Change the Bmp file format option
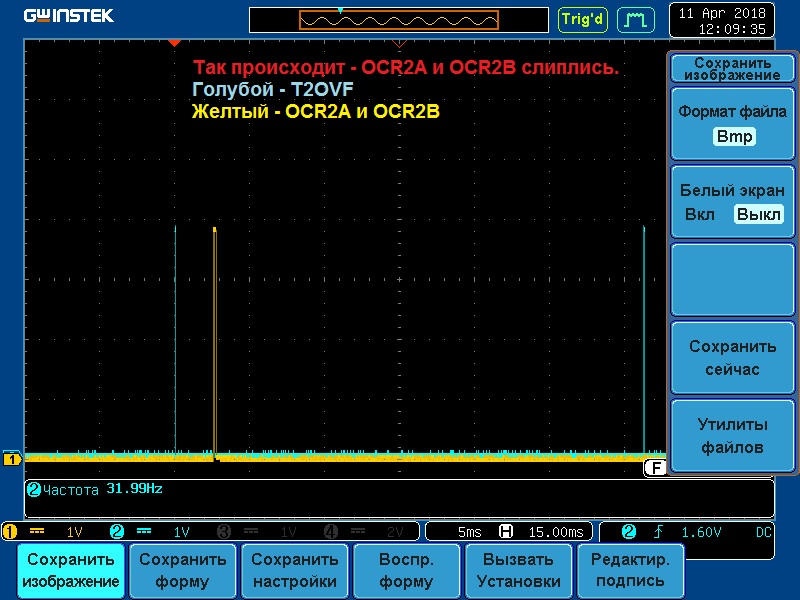The image size is (800, 600). click(x=735, y=137)
